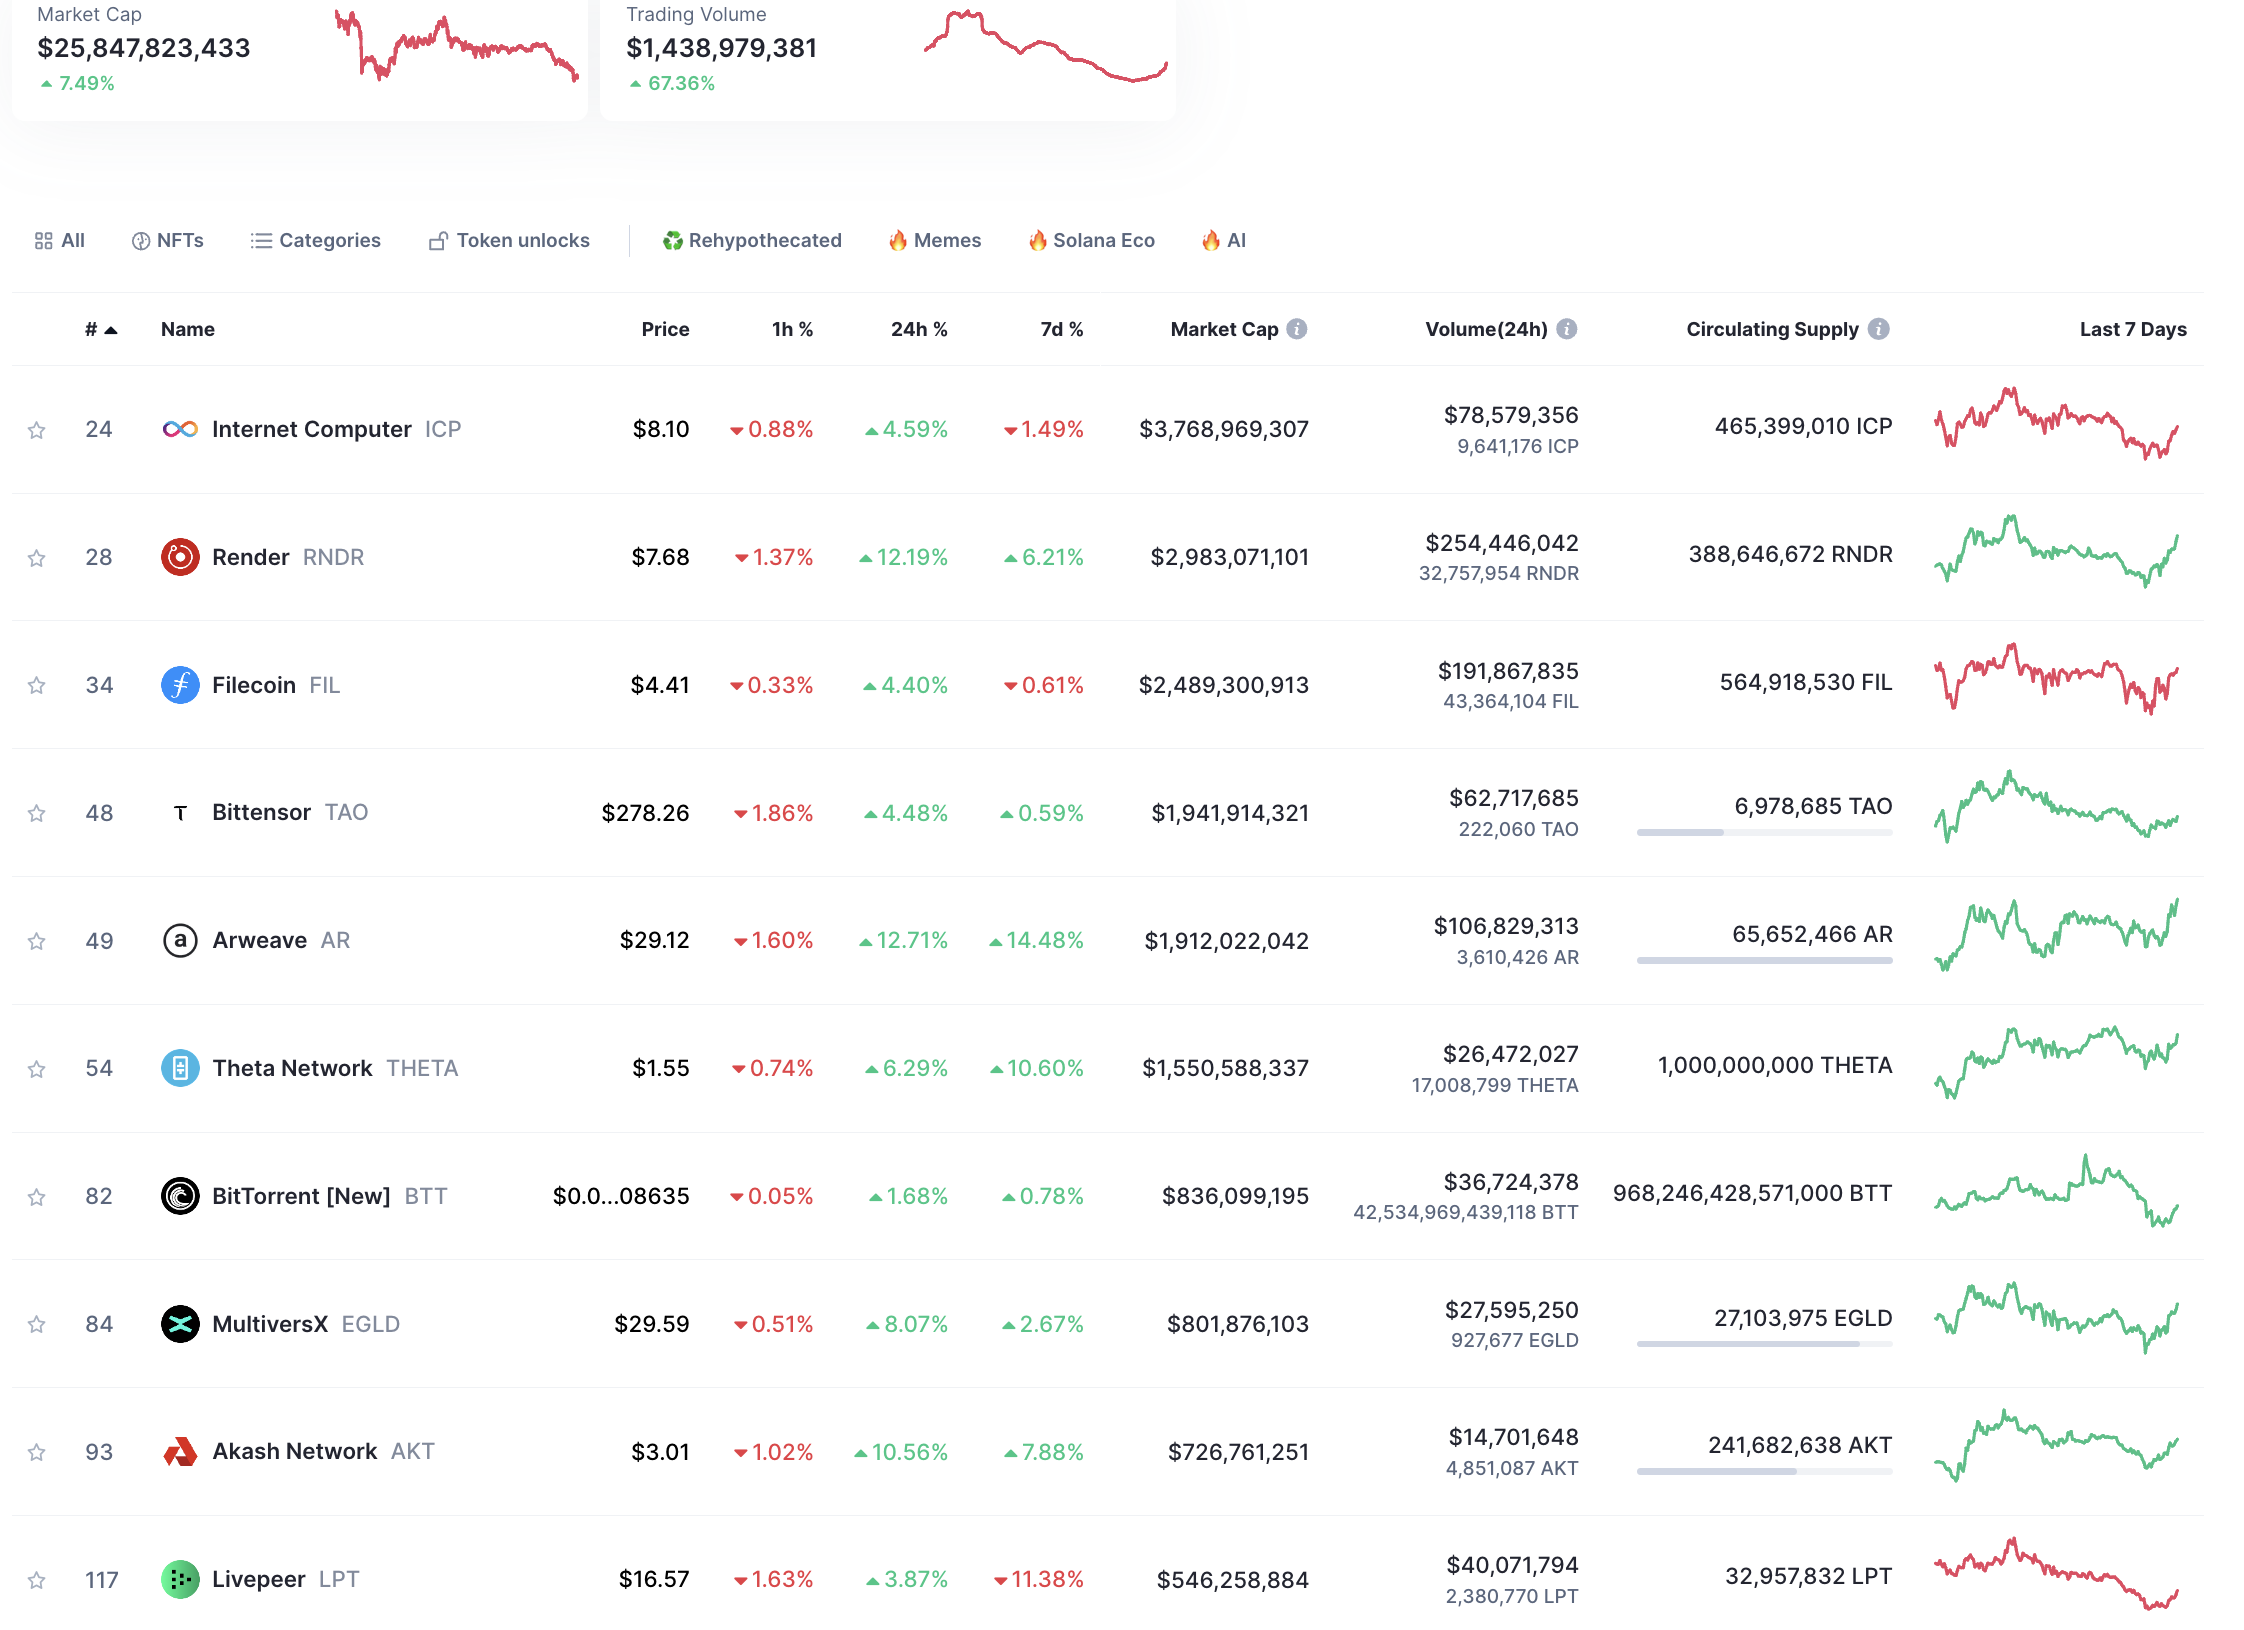
Task: Click the Theta Network logo icon
Action: tap(180, 1068)
